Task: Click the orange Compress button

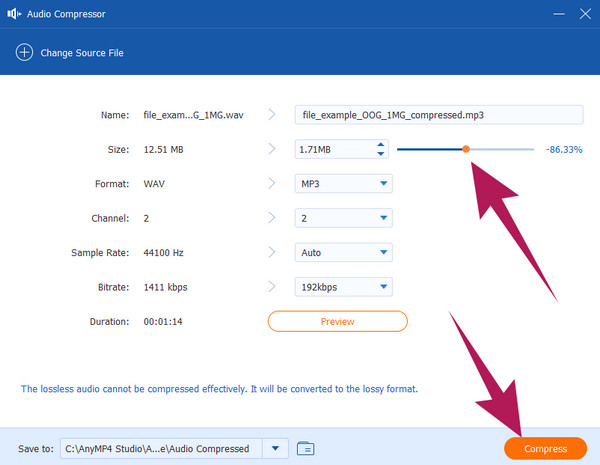Action: [x=545, y=449]
